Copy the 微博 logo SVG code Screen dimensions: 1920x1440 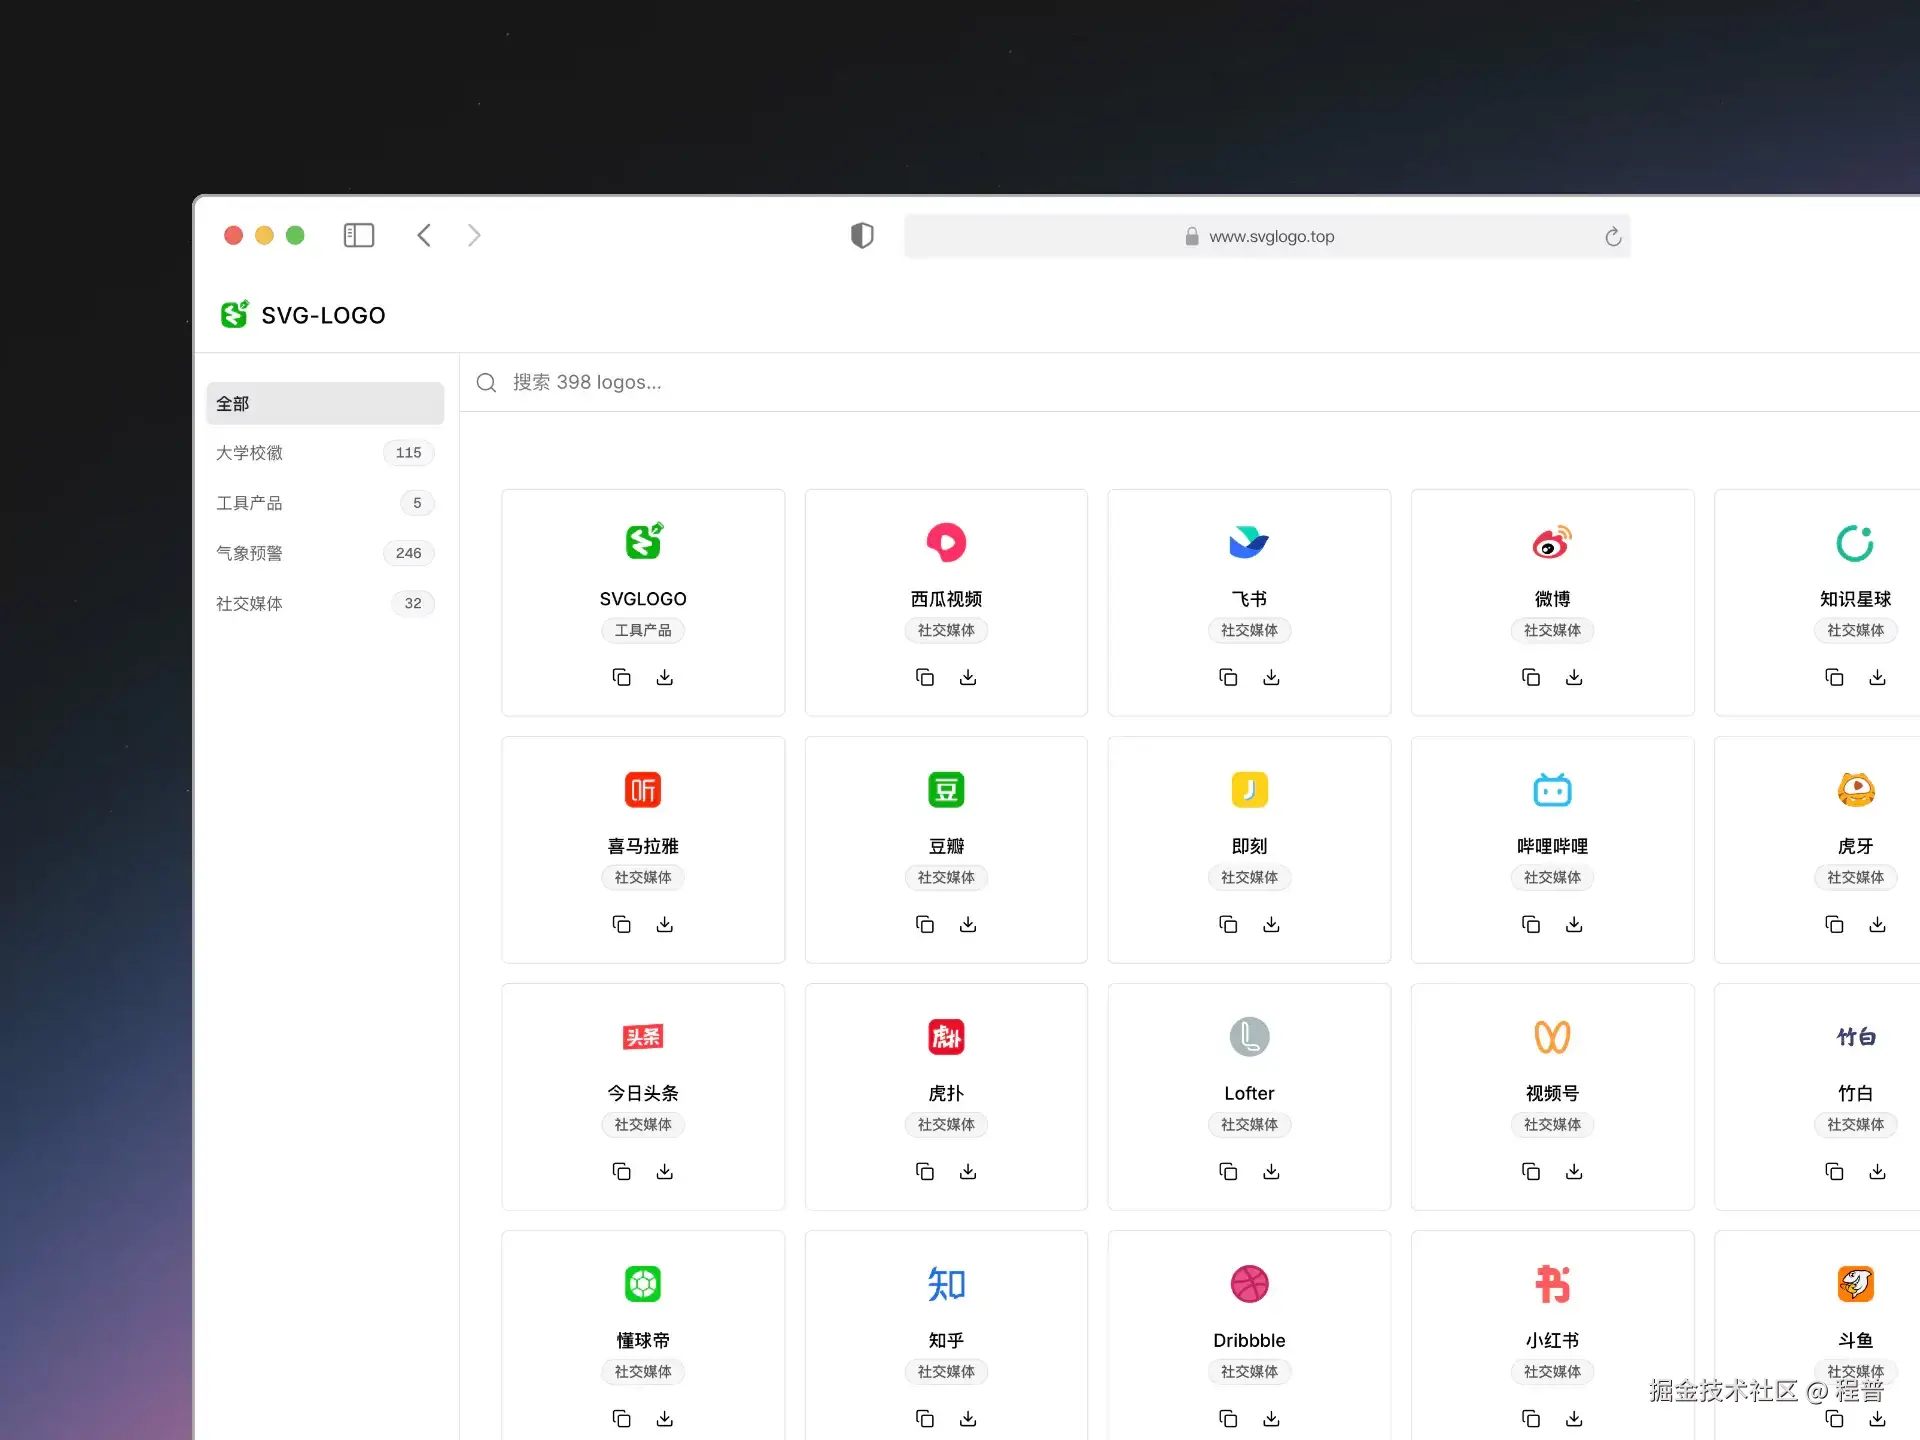coord(1530,676)
